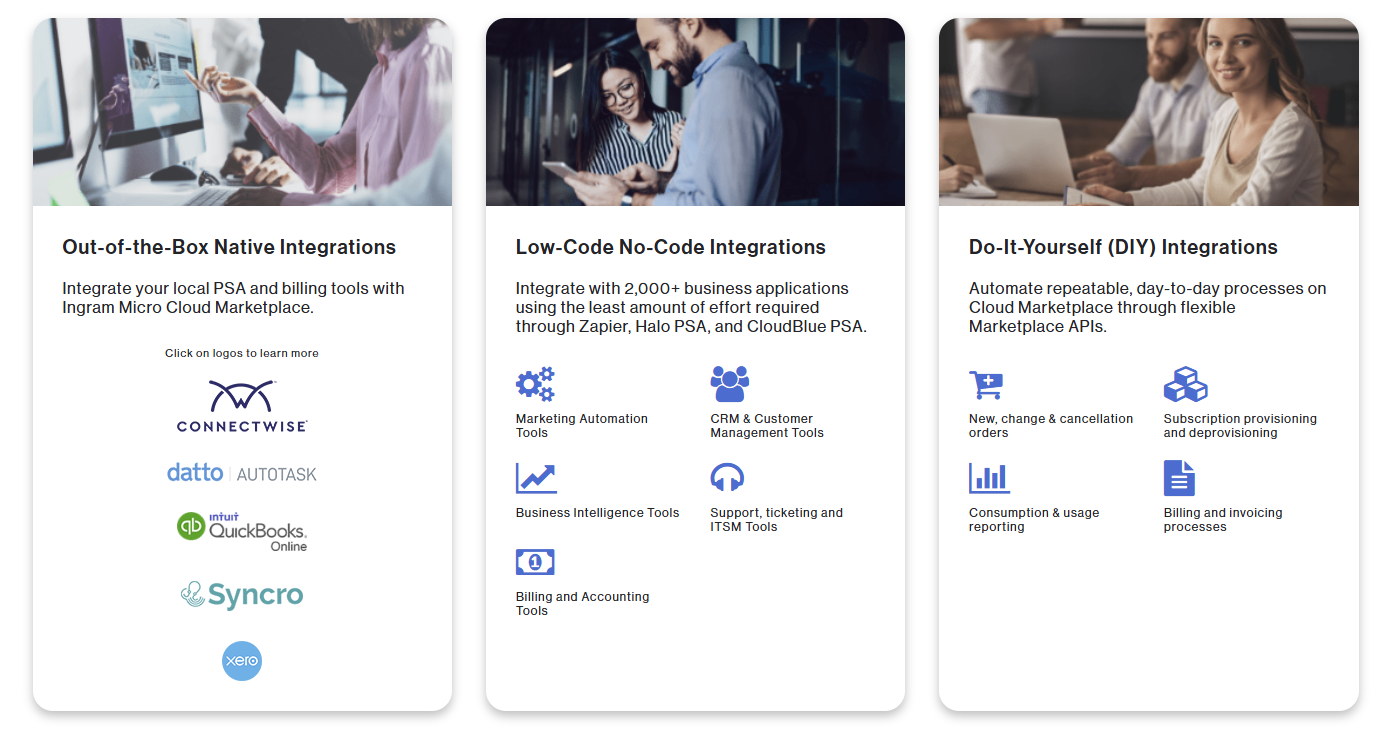Open the DIY card laptop photo
This screenshot has height=730, width=1377.
(x=1148, y=112)
